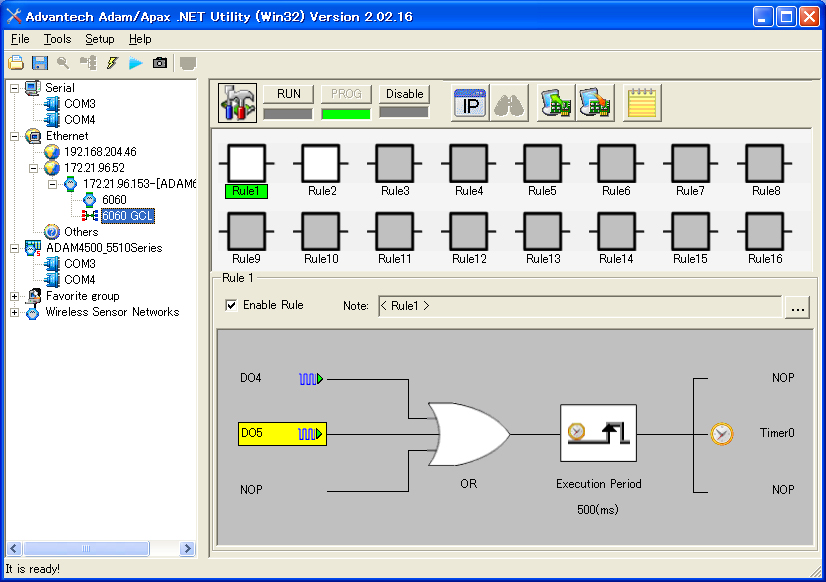This screenshot has width=826, height=582.
Task: Select the Rule12 block icon
Action: (468, 232)
